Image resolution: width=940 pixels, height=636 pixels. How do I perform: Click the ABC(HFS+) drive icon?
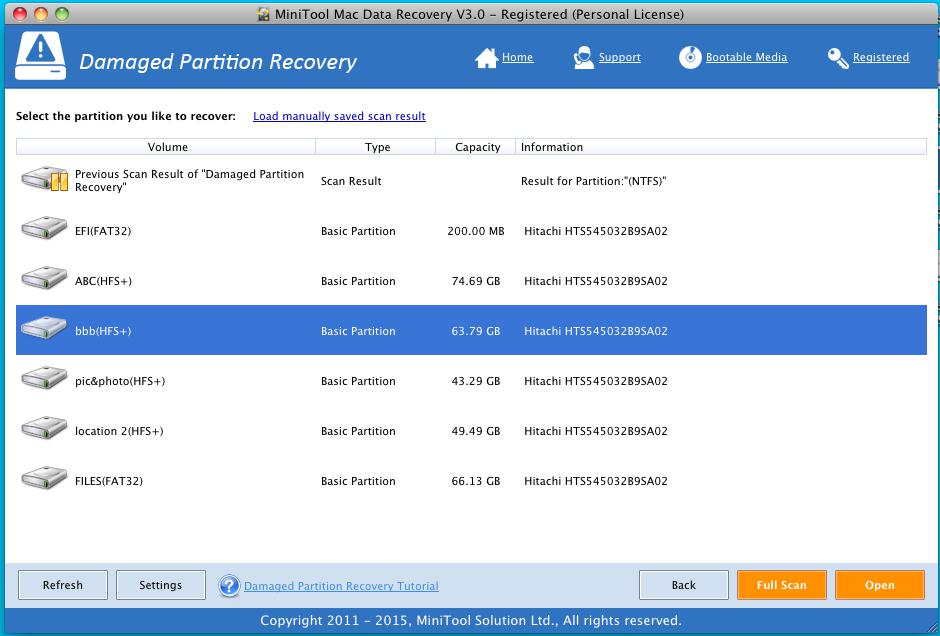[44, 279]
